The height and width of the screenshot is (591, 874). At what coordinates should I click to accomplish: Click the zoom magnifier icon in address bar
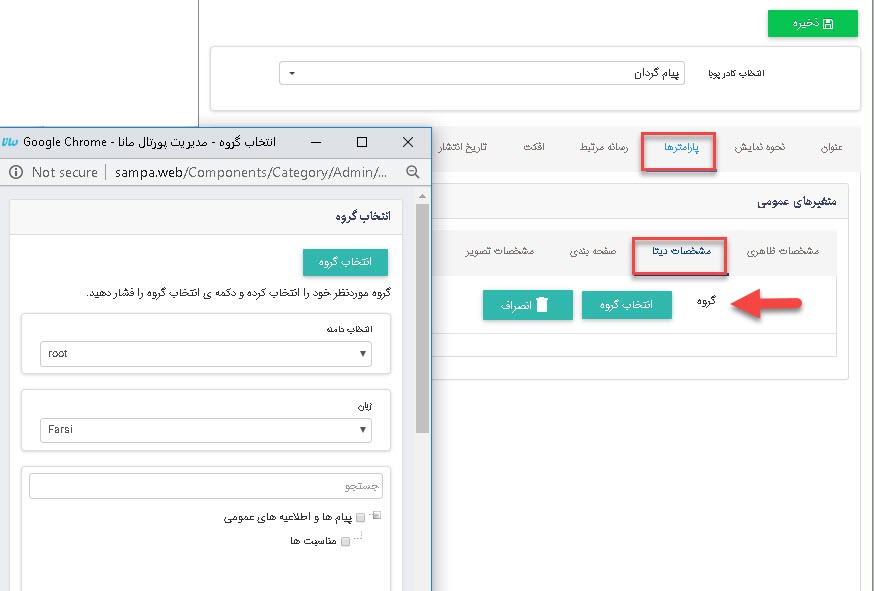412,172
